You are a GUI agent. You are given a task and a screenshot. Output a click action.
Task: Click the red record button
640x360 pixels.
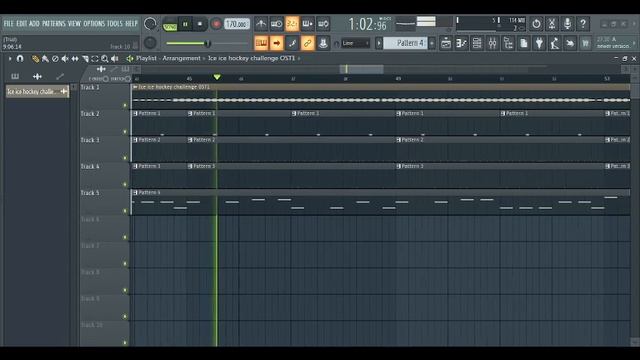coord(216,24)
